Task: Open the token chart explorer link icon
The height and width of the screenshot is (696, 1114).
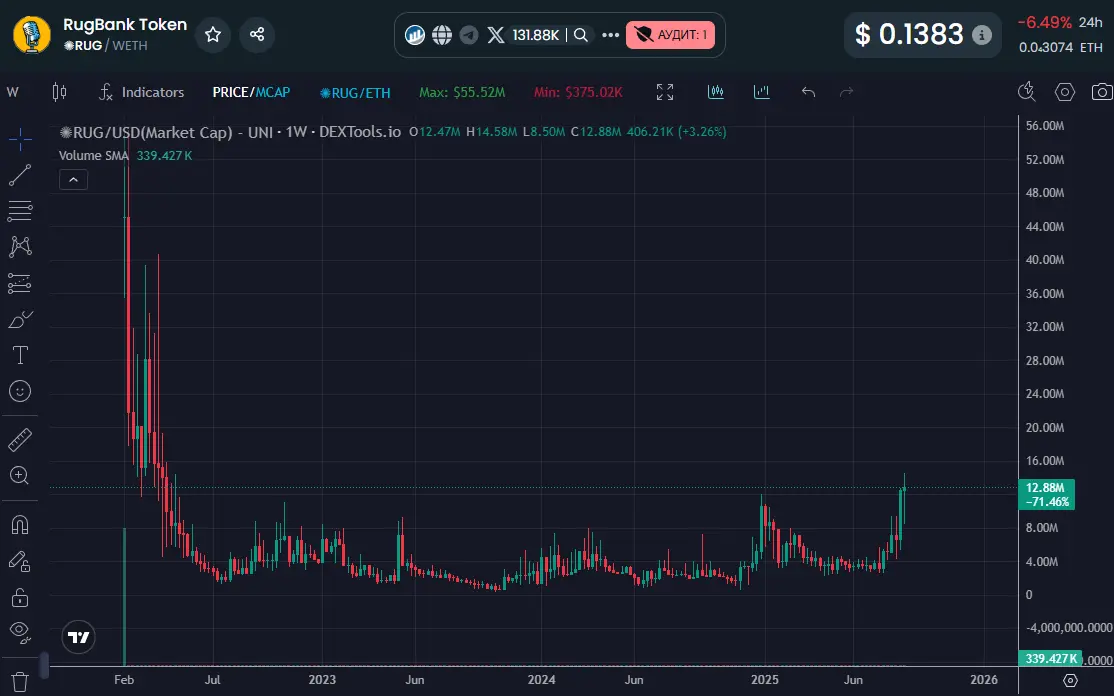Action: [415, 35]
